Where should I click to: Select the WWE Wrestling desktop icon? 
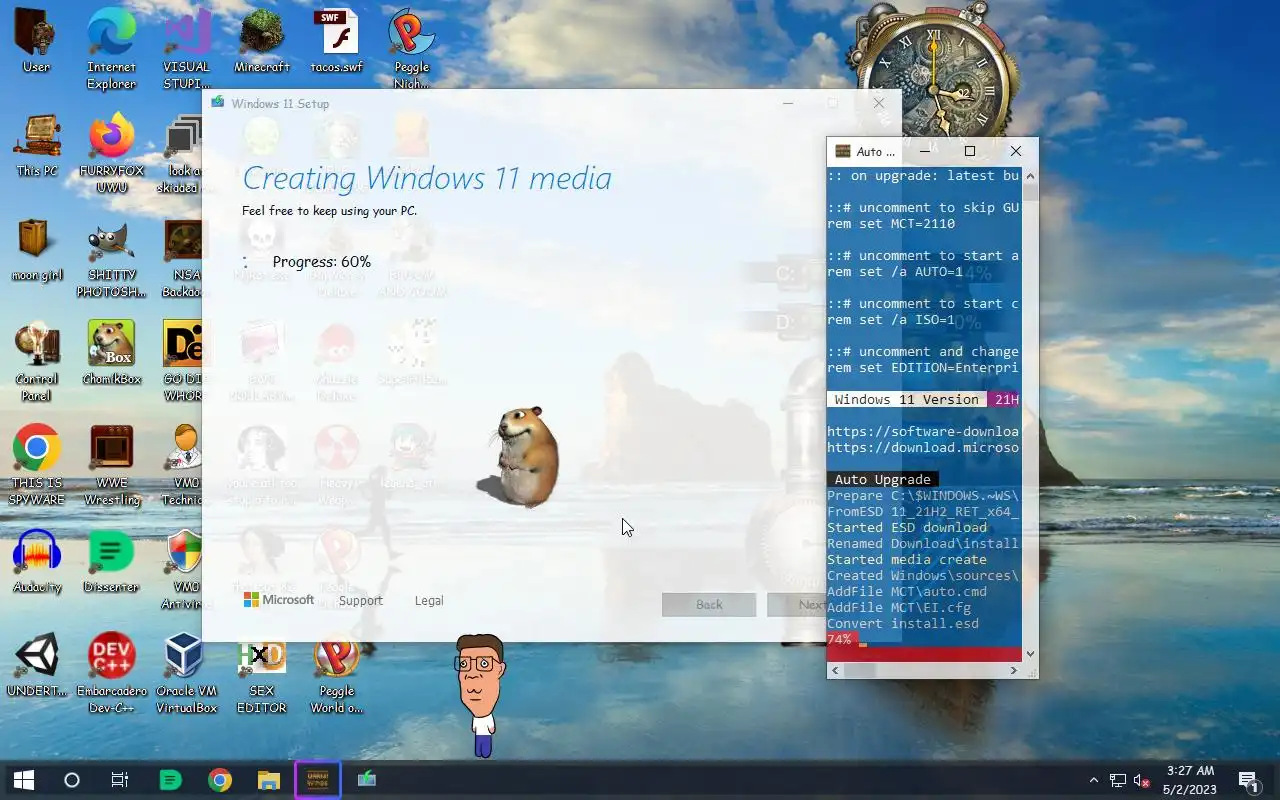(x=111, y=464)
